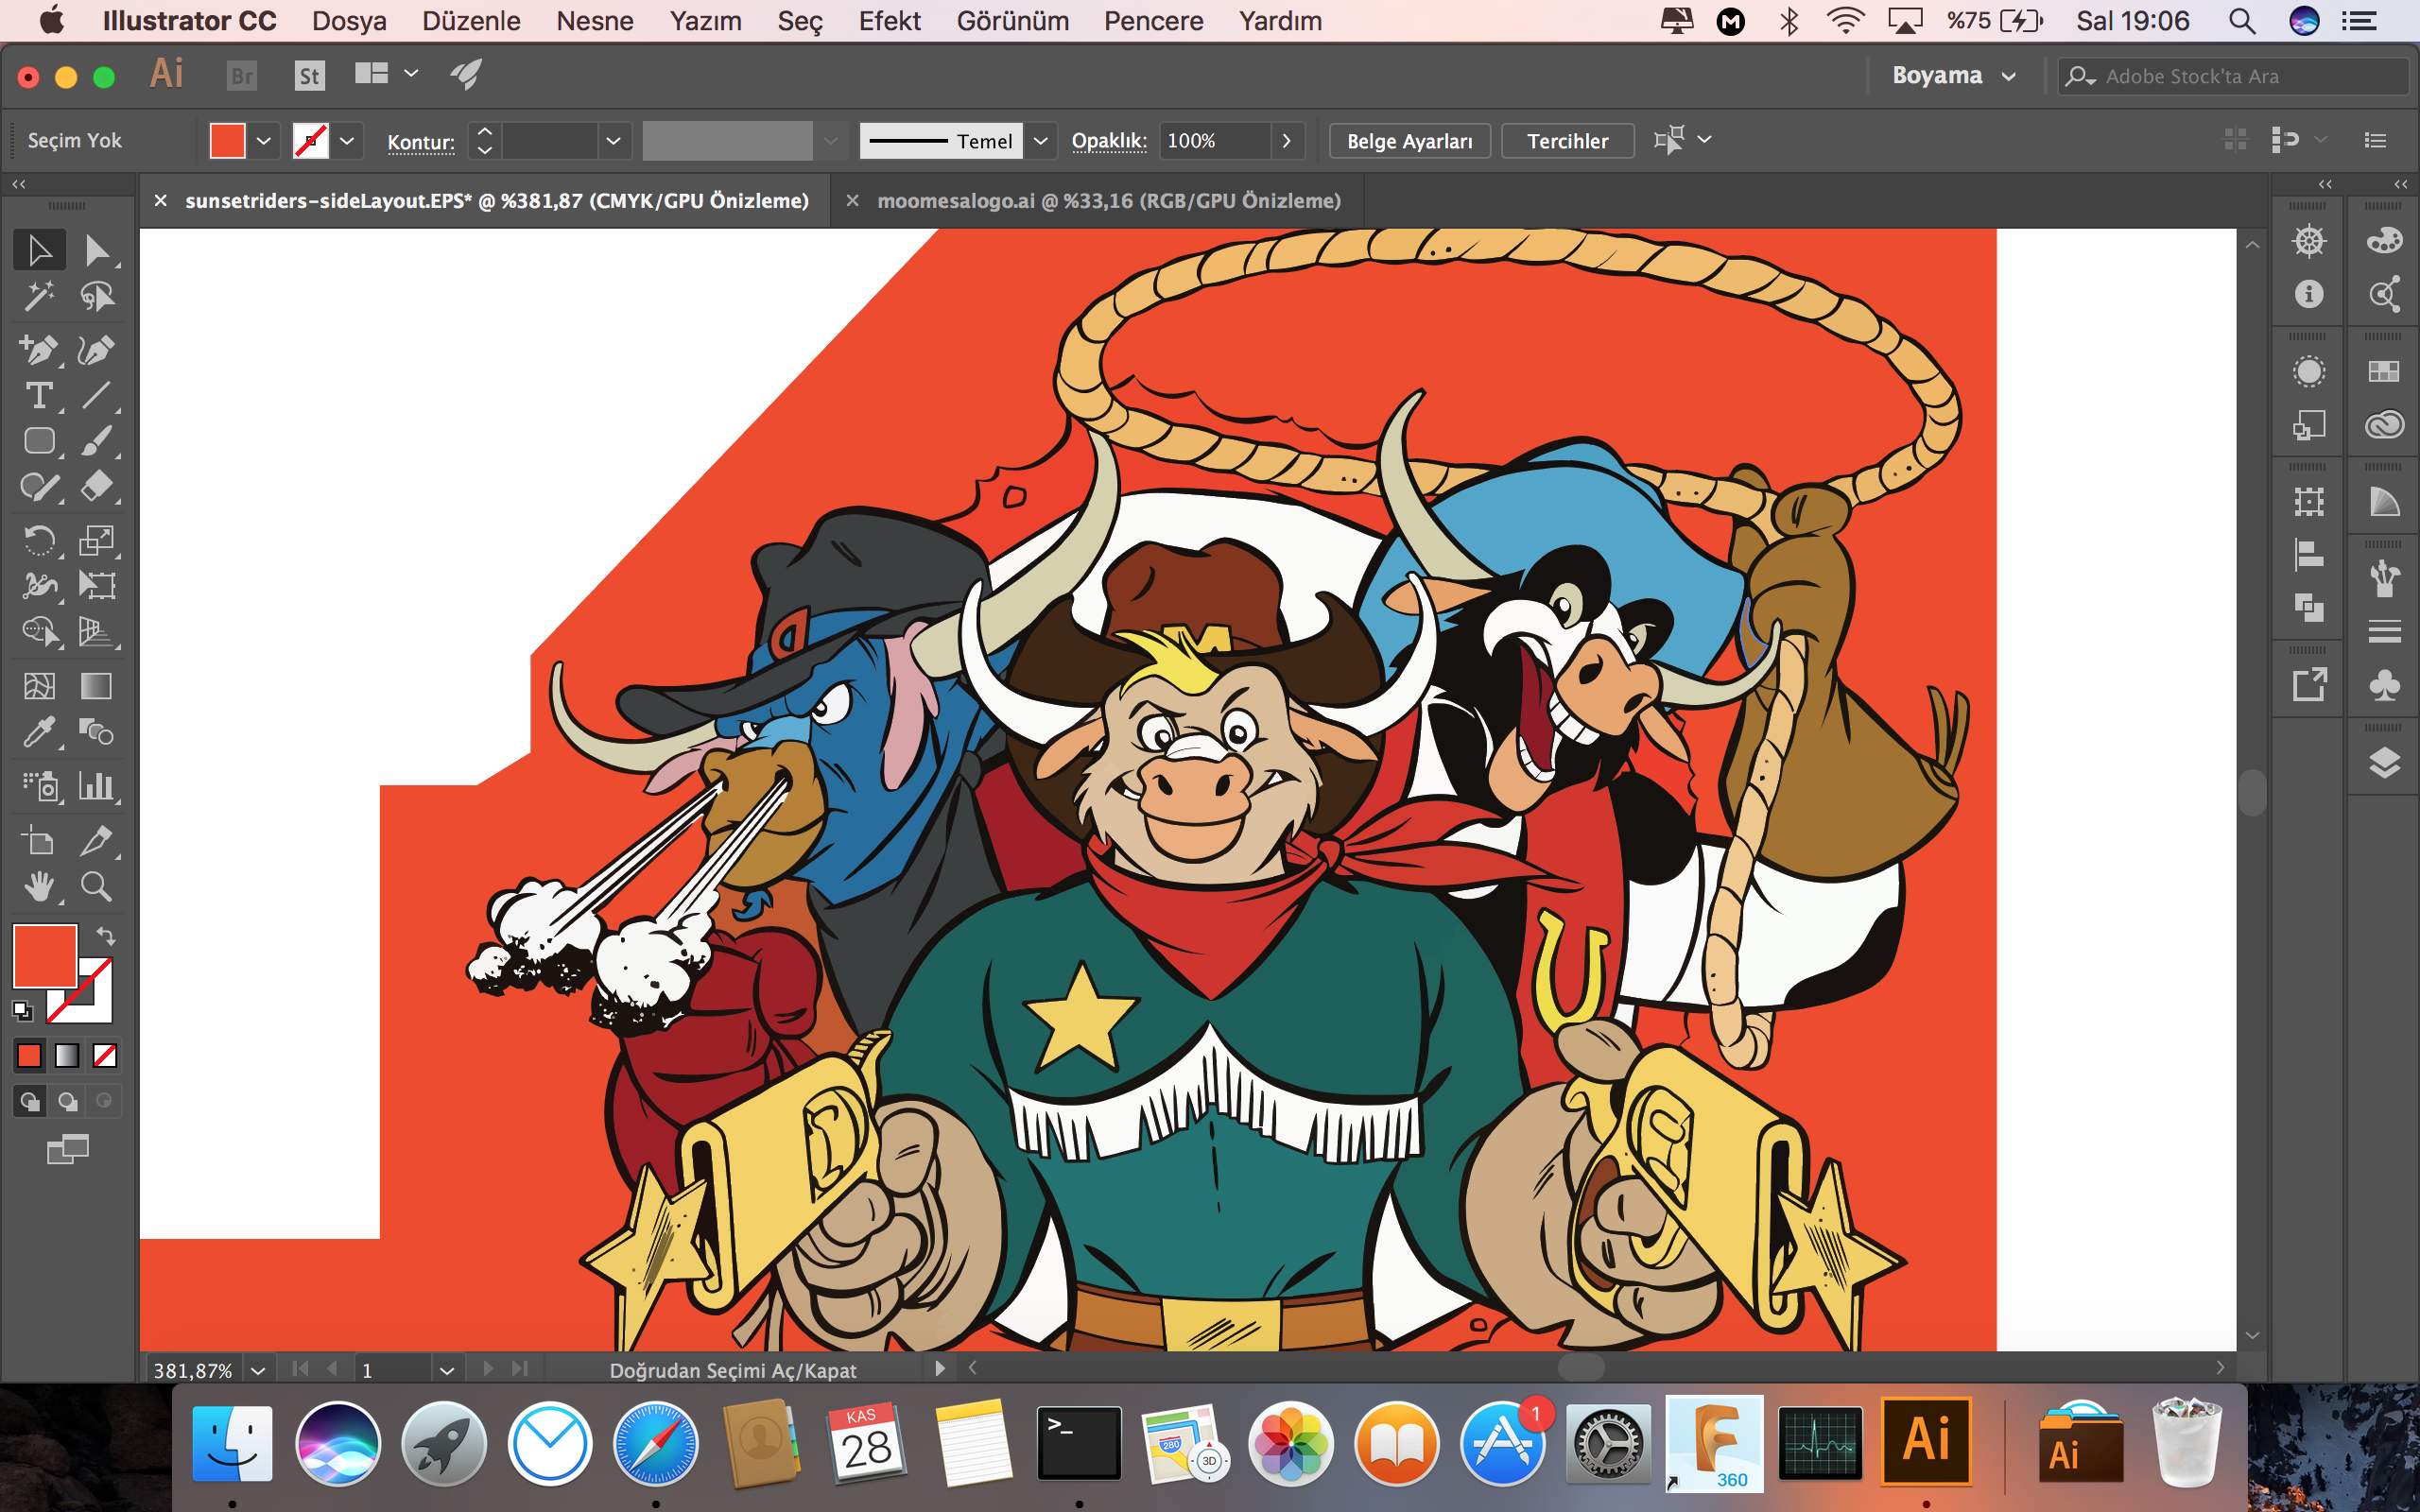
Task: Select the Rounded Rectangle tool
Action: tap(40, 441)
